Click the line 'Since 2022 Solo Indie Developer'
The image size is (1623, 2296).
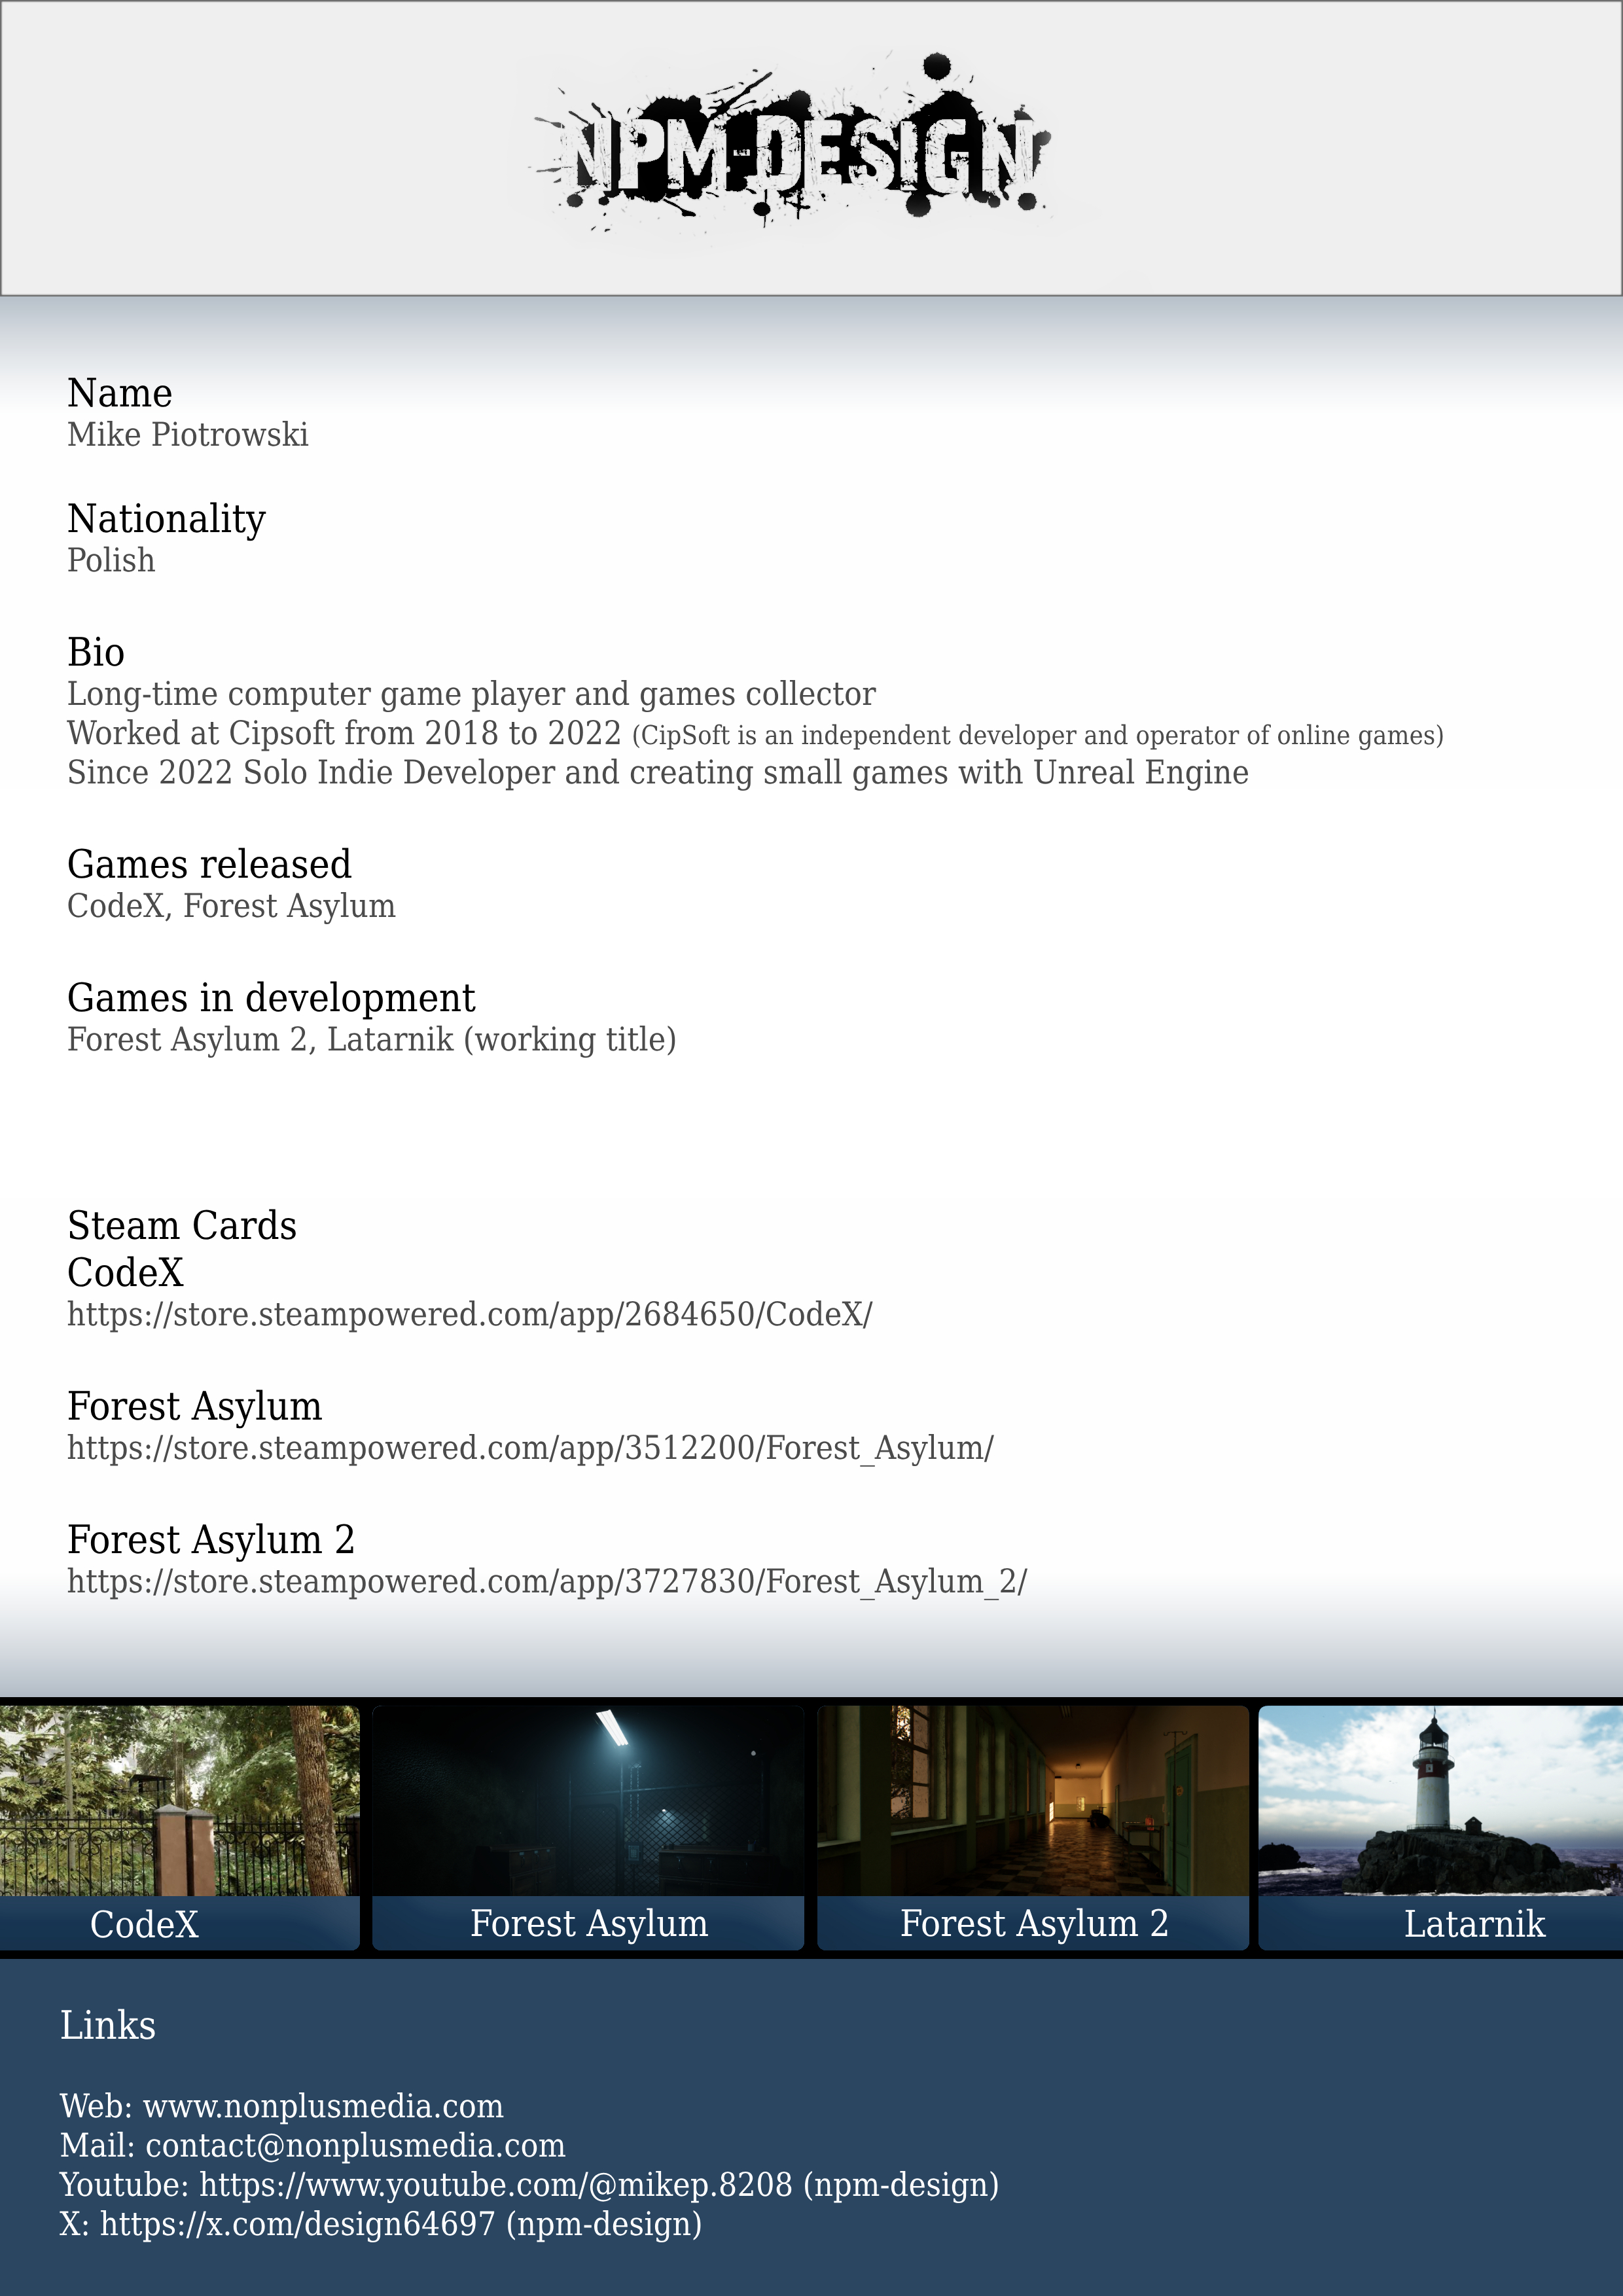click(x=658, y=773)
